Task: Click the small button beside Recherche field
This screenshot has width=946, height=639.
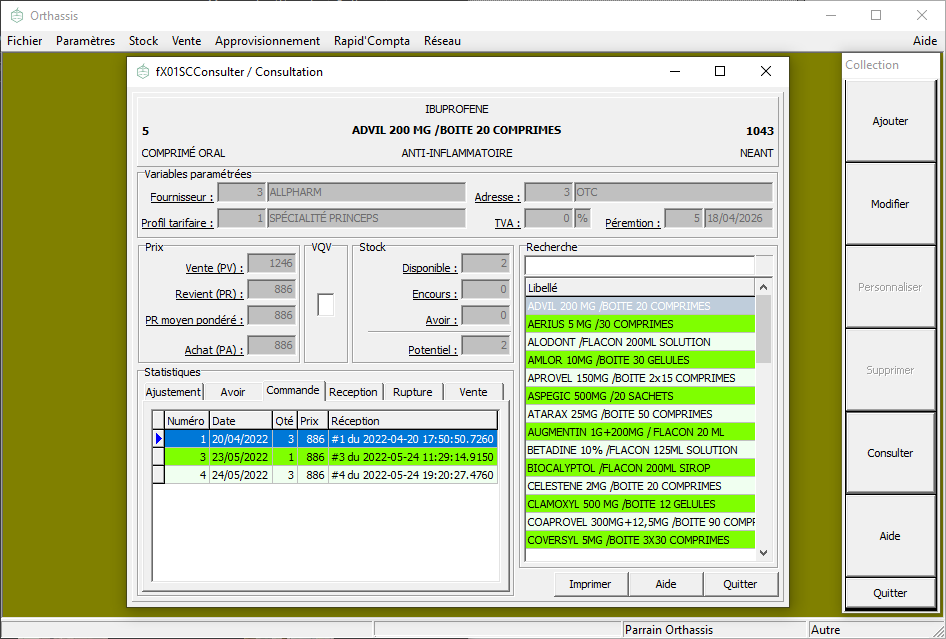Action: (x=764, y=265)
